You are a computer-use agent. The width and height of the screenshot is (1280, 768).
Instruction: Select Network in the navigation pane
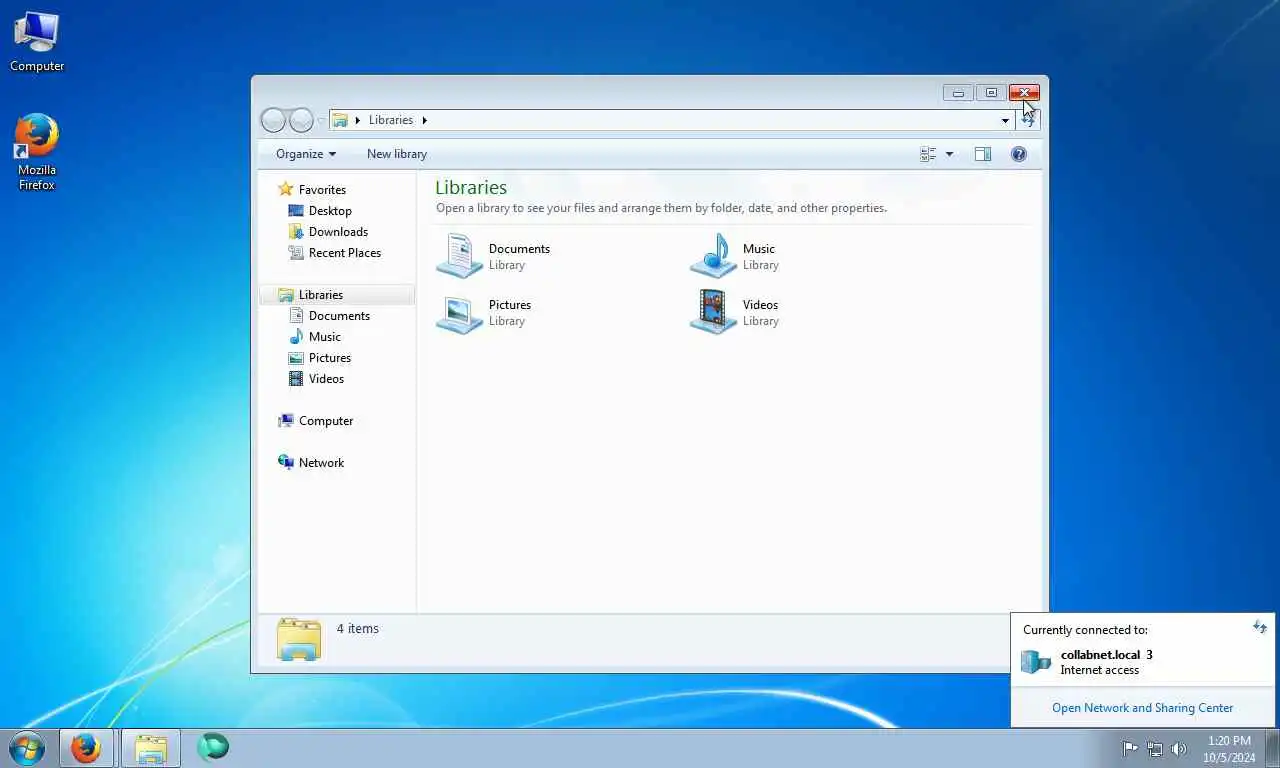click(321, 463)
